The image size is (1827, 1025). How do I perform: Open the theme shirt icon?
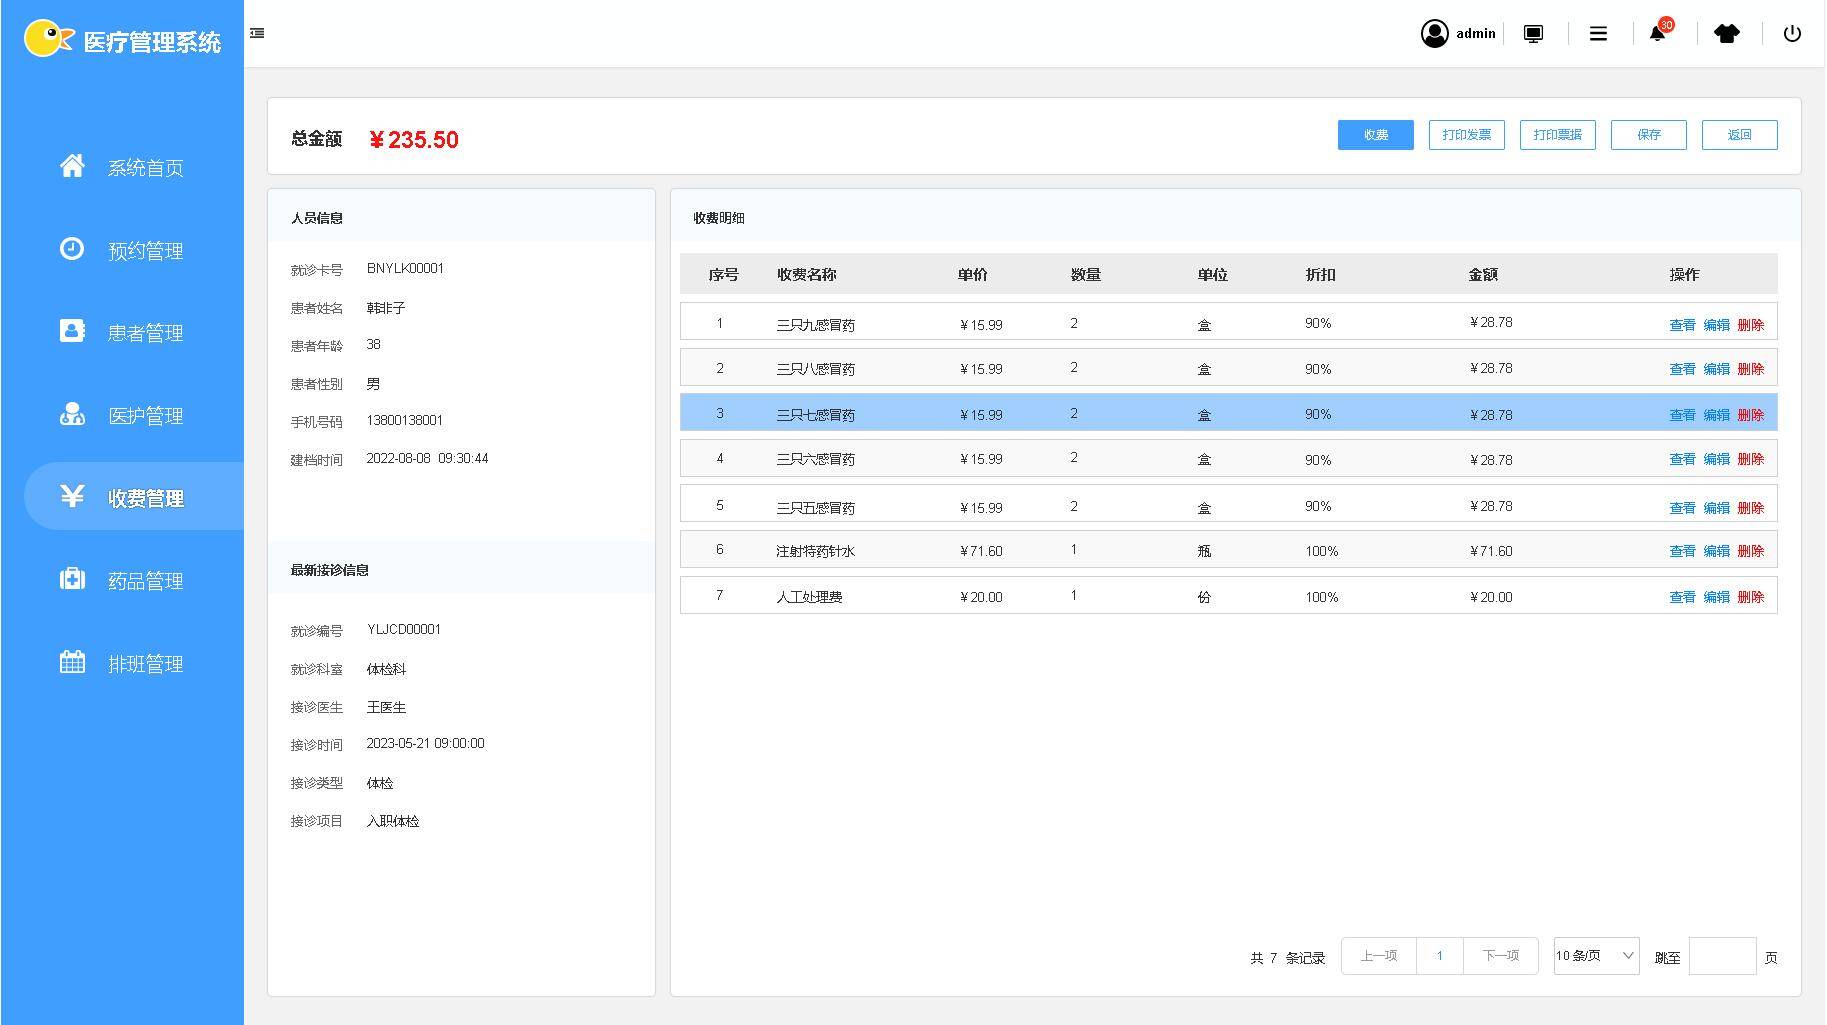(x=1726, y=34)
